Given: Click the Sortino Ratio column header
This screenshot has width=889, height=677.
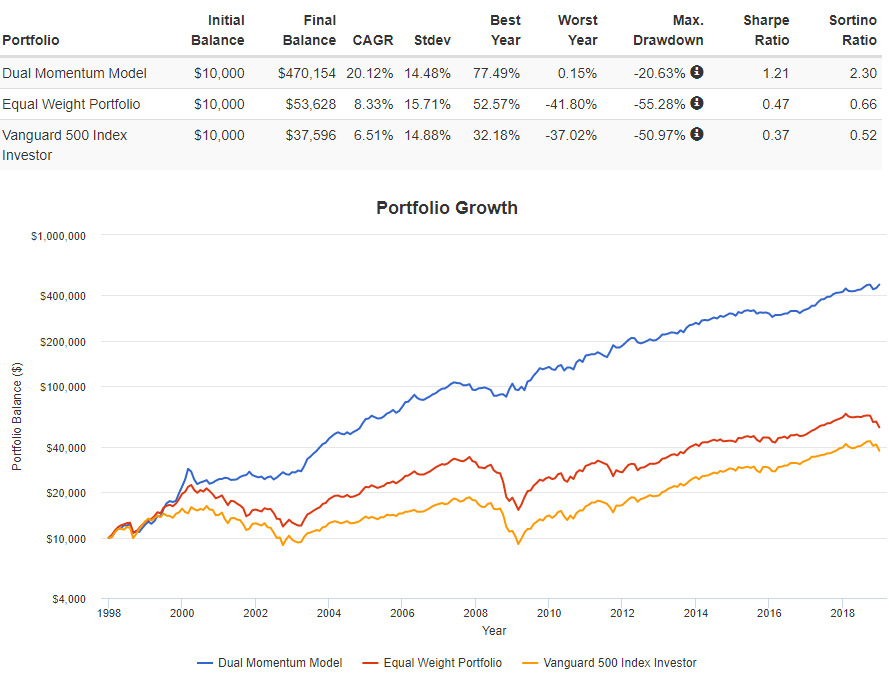Looking at the screenshot, I should [855, 30].
